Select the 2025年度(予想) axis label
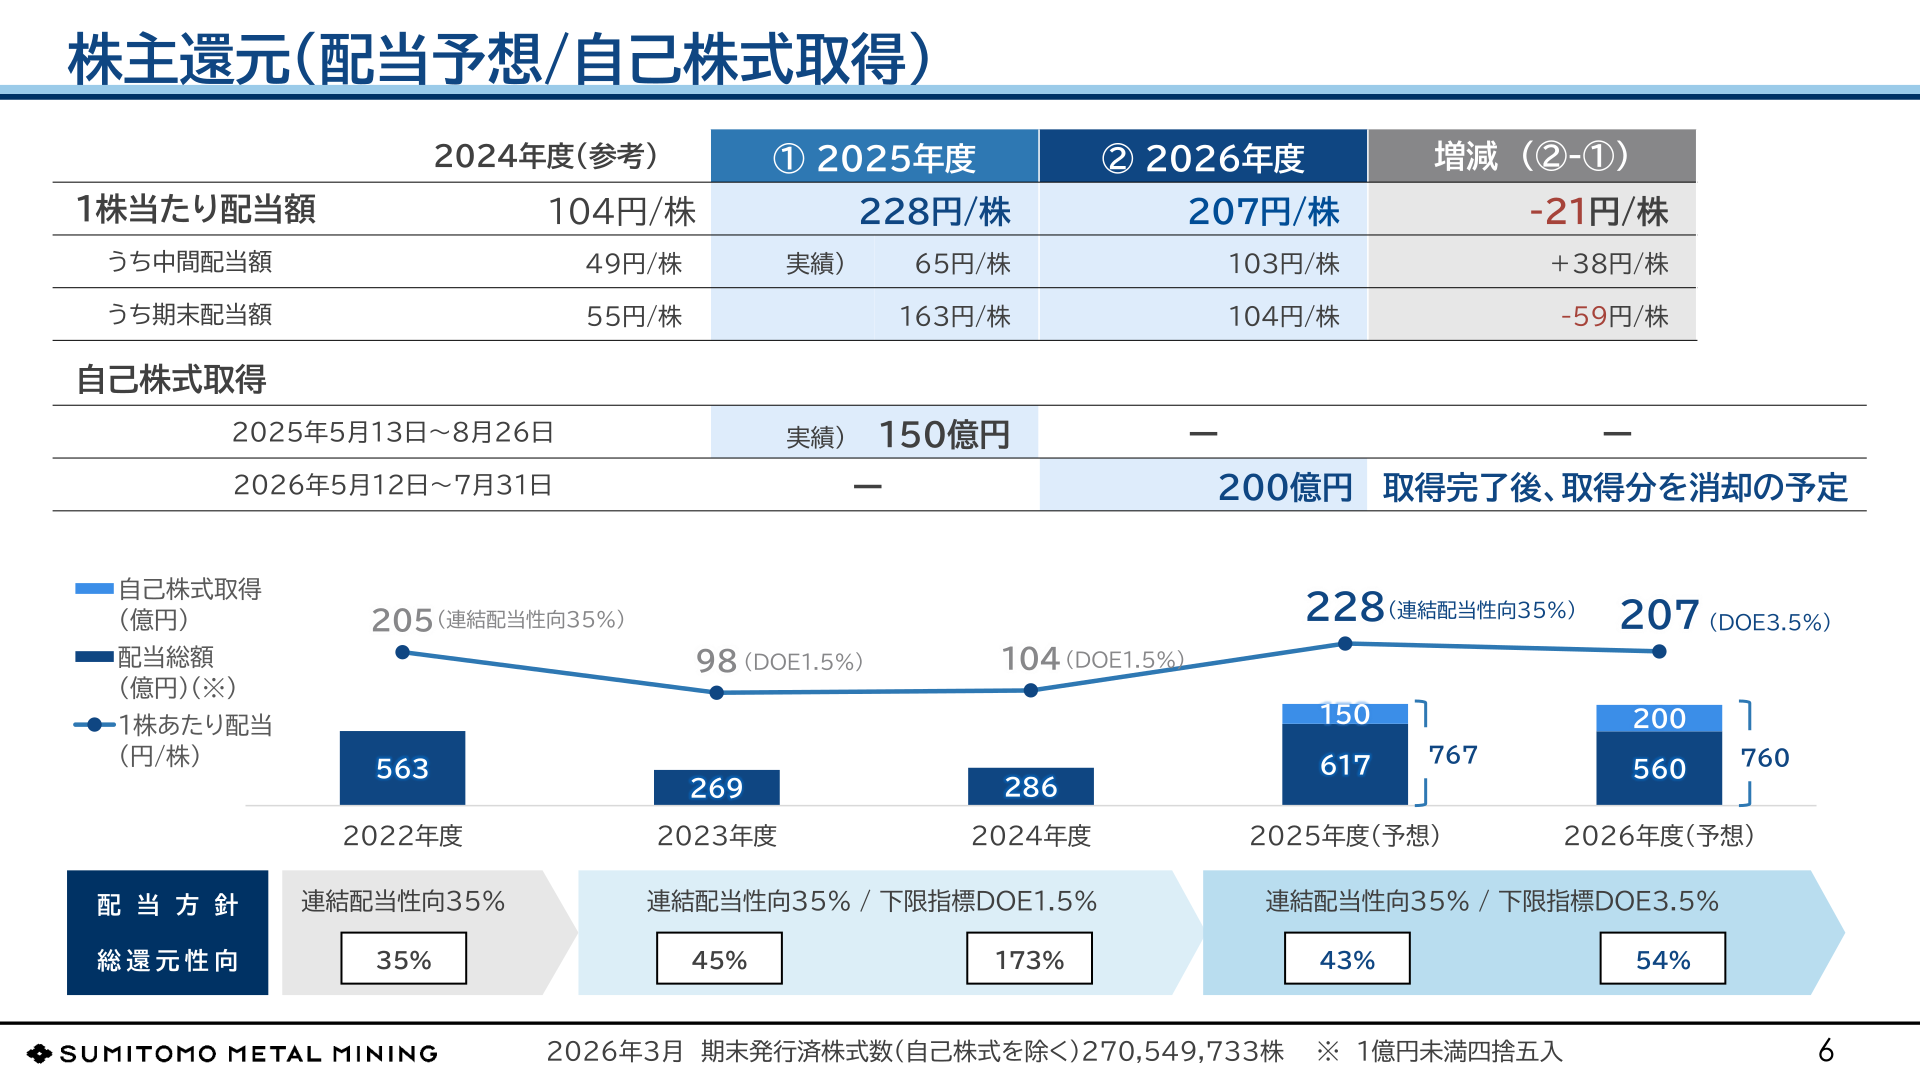 pos(1345,836)
